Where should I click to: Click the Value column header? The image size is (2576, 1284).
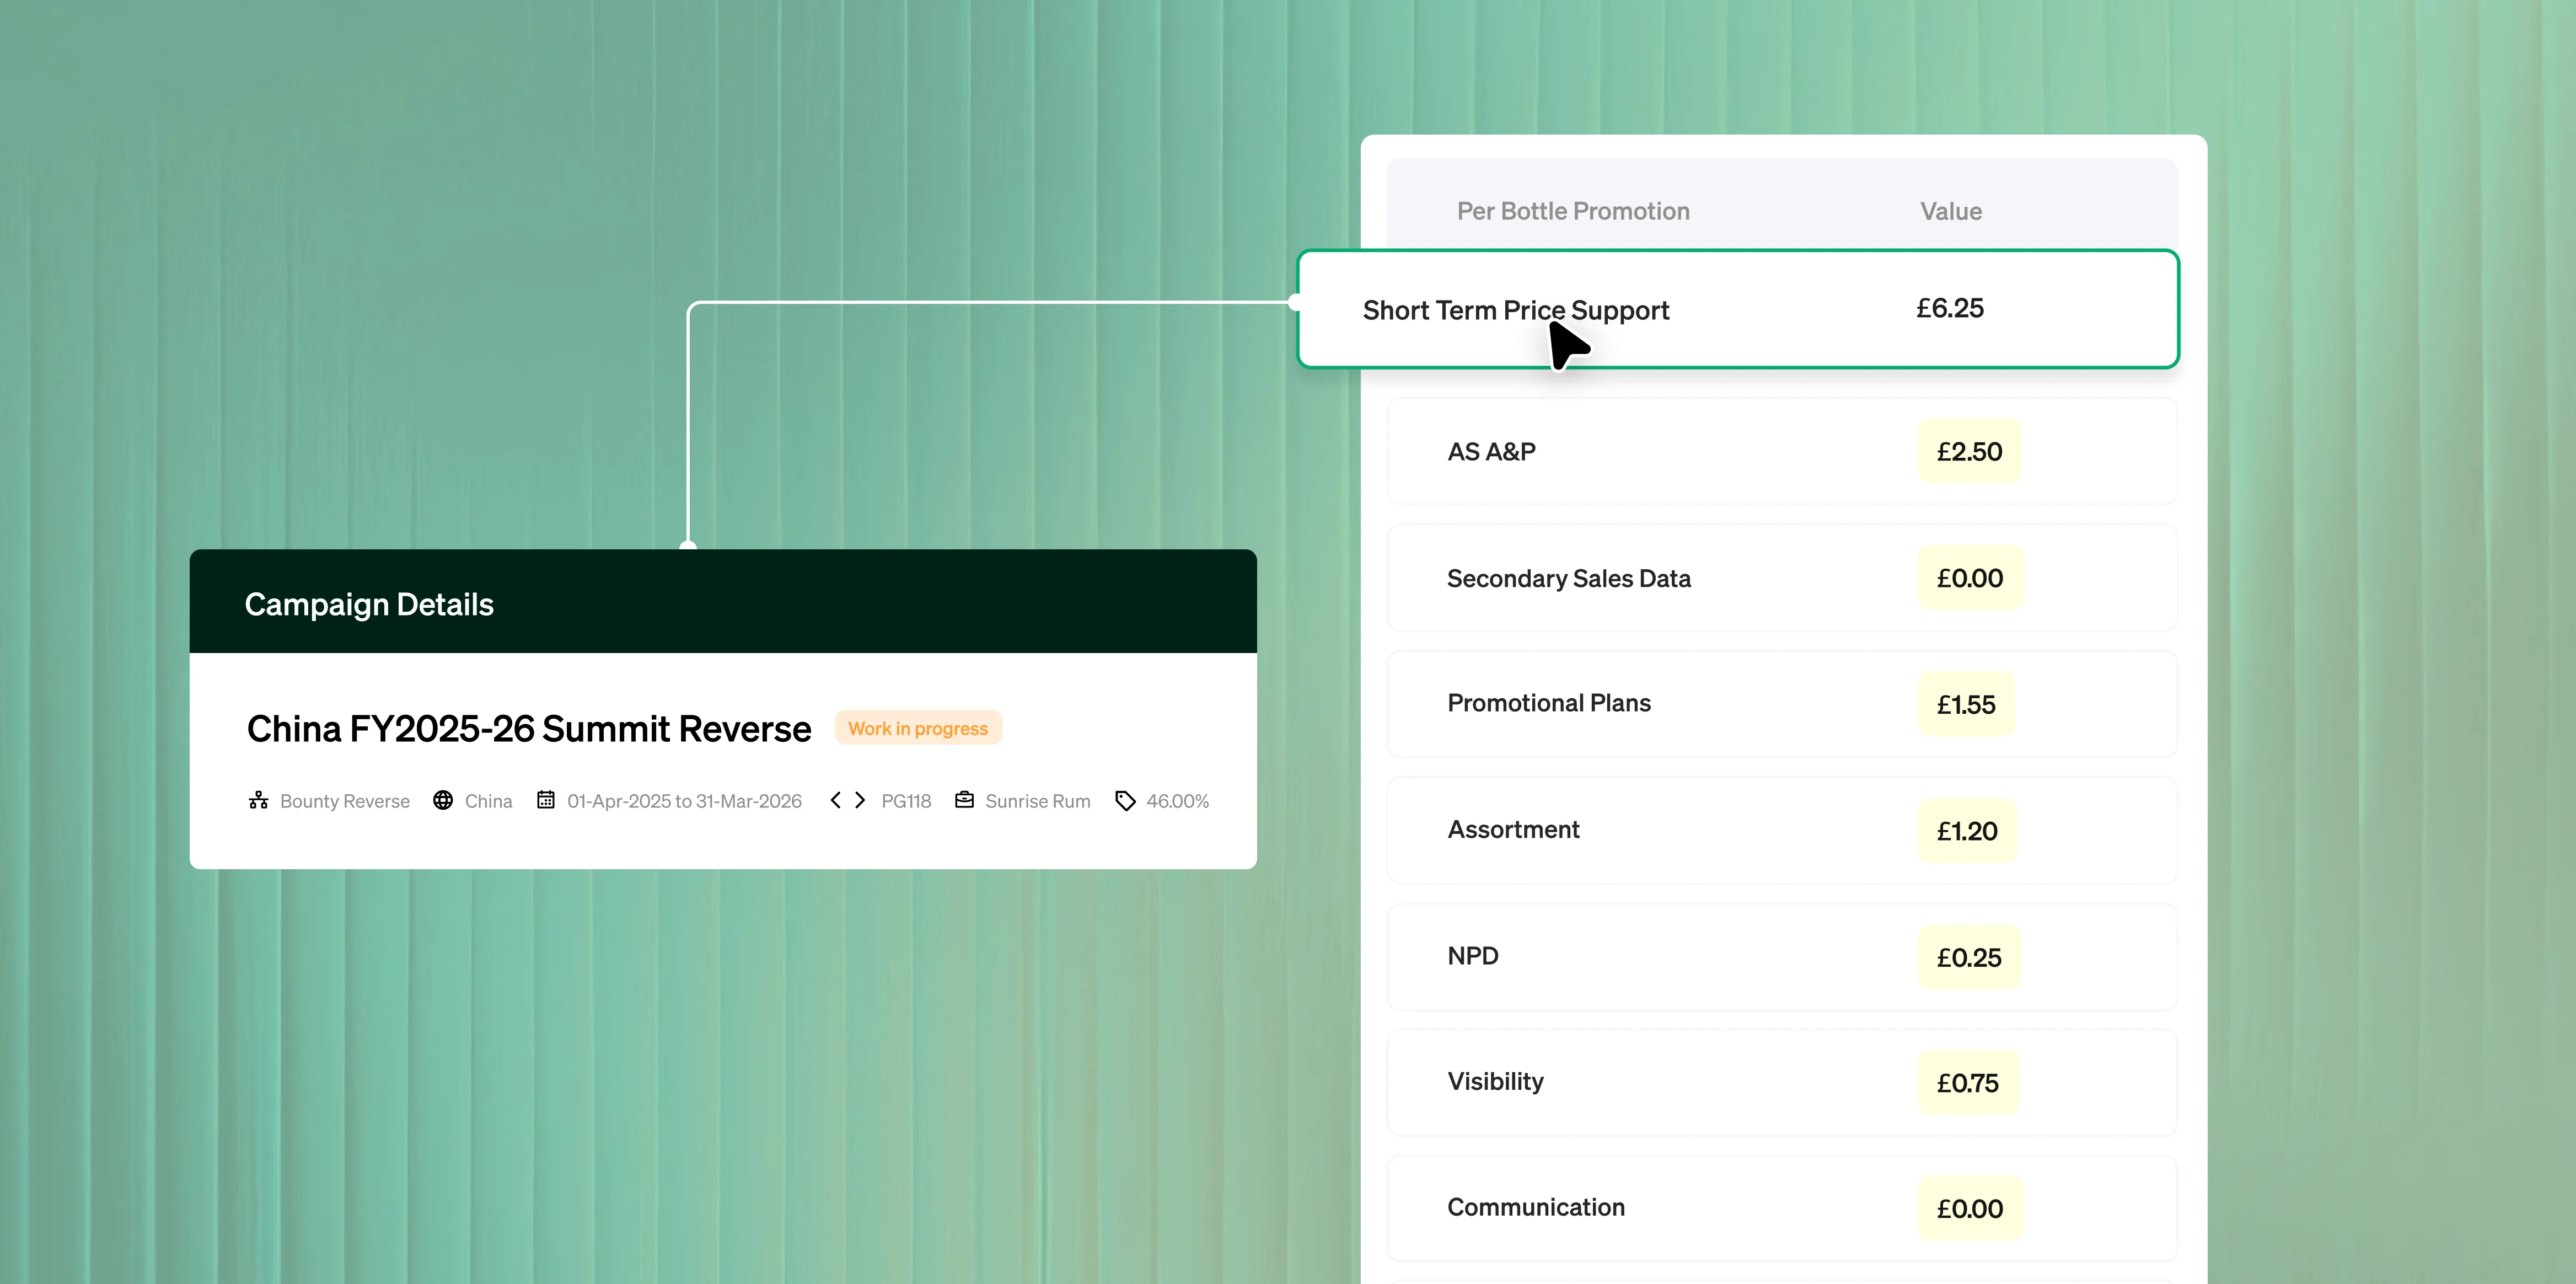[1950, 212]
